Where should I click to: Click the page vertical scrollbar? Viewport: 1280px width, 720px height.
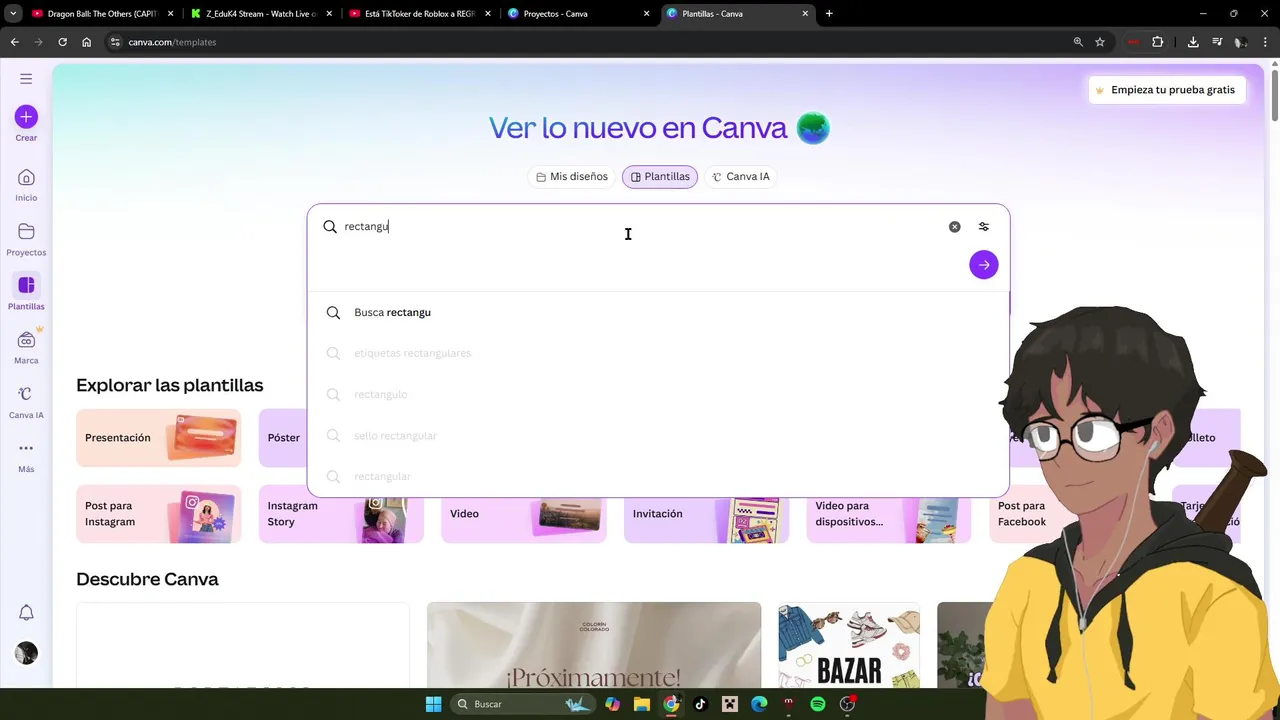coord(1274,96)
